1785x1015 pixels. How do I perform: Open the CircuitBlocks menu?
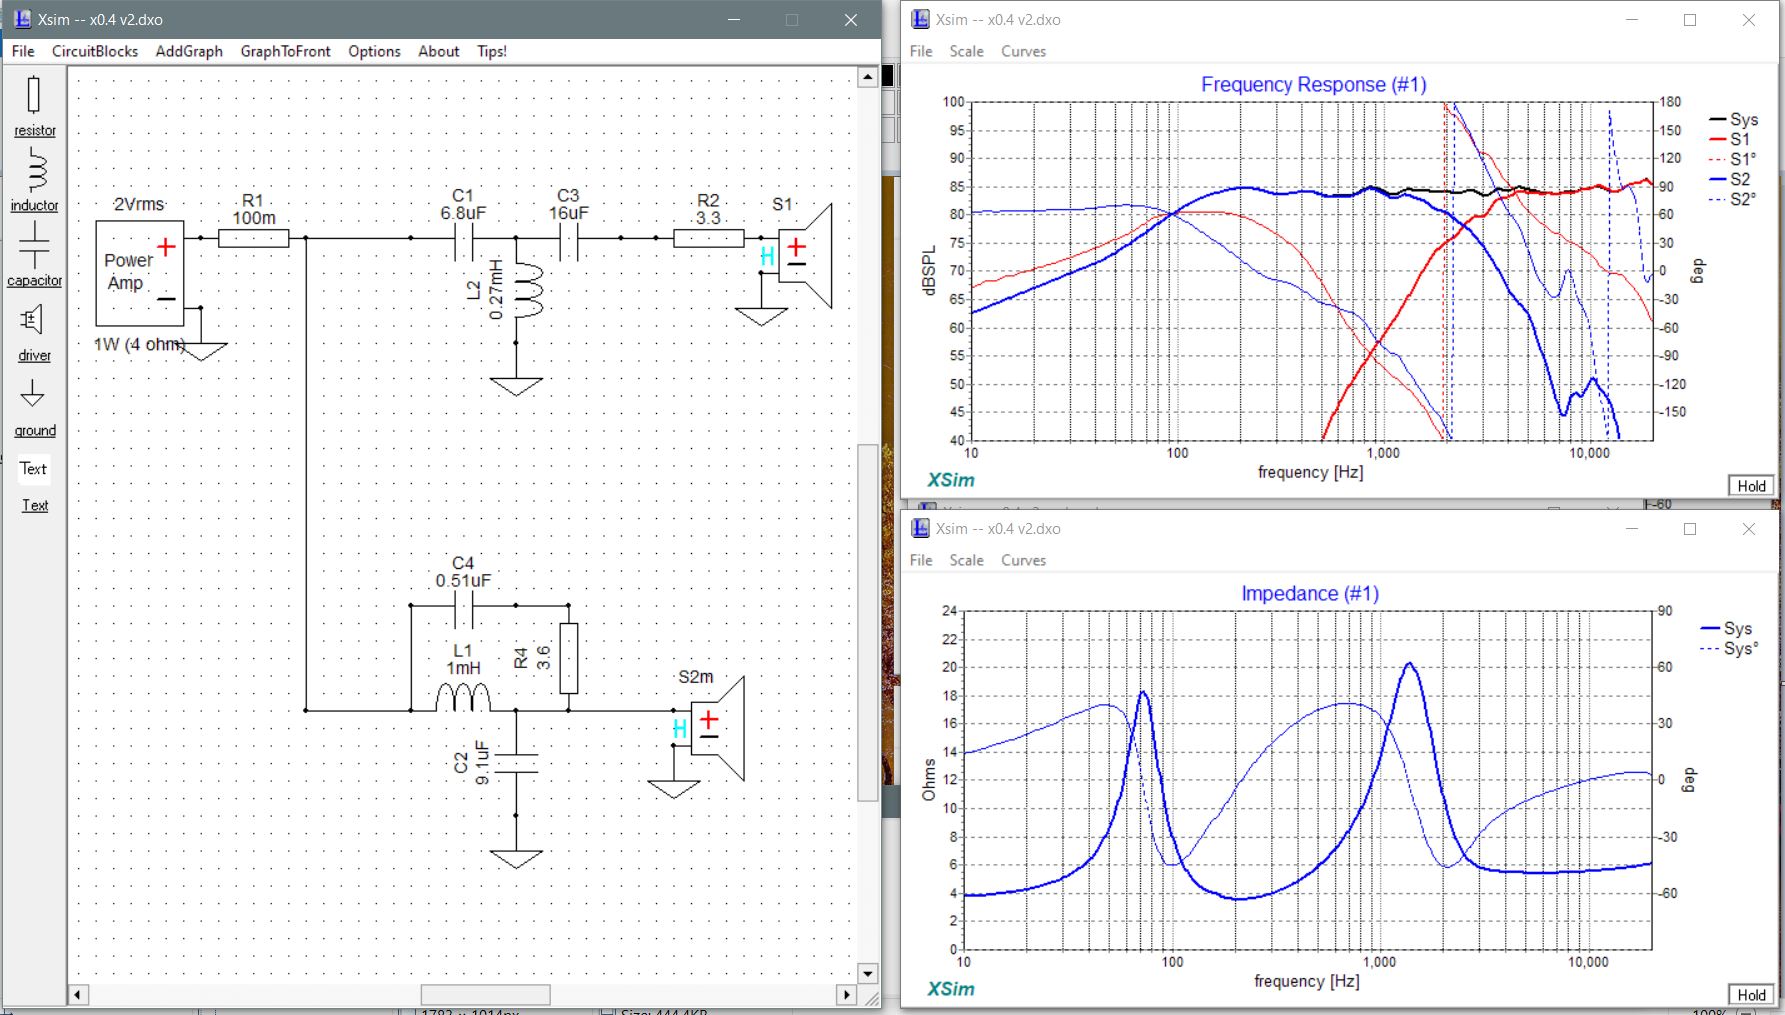(x=95, y=51)
